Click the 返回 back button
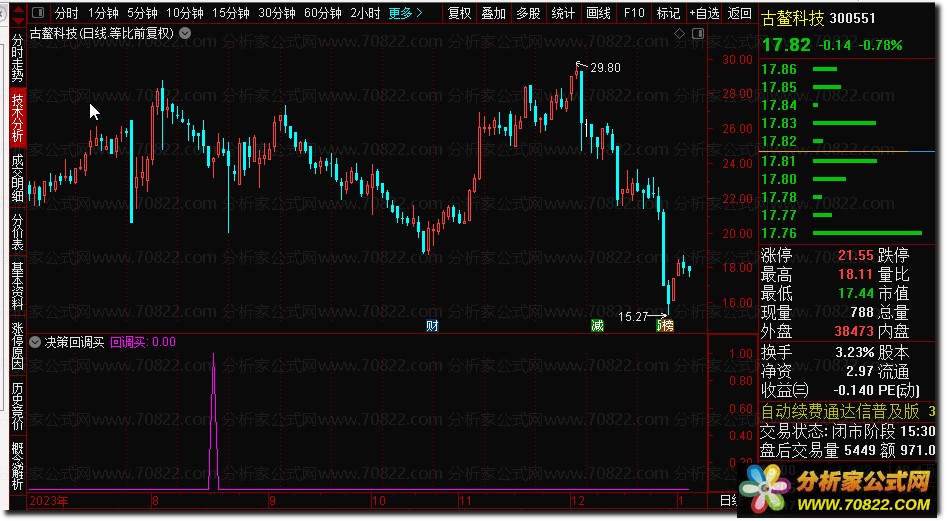Image resolution: width=947 pixels, height=521 pixels. (x=739, y=13)
